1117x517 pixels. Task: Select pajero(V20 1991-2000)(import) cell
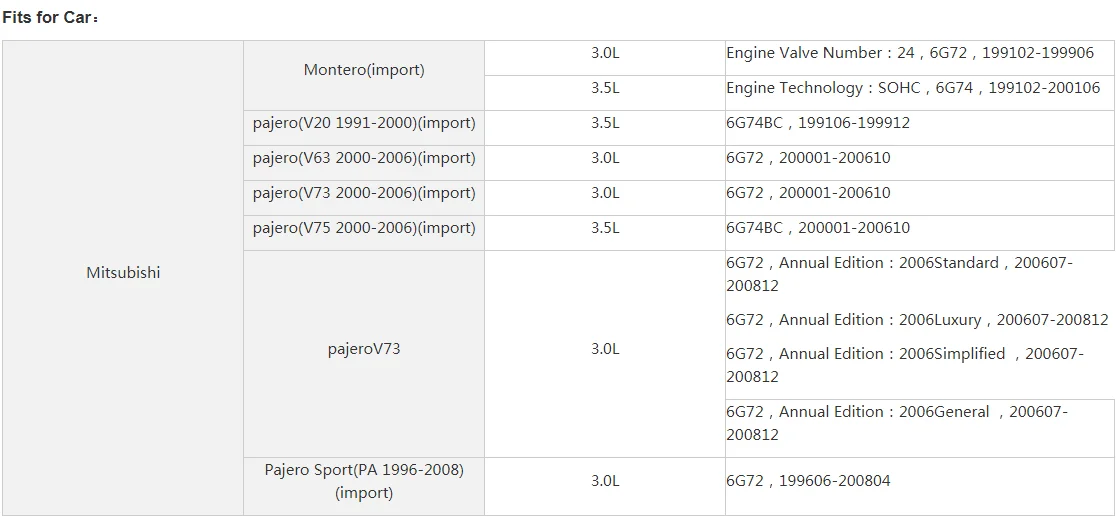click(x=364, y=123)
